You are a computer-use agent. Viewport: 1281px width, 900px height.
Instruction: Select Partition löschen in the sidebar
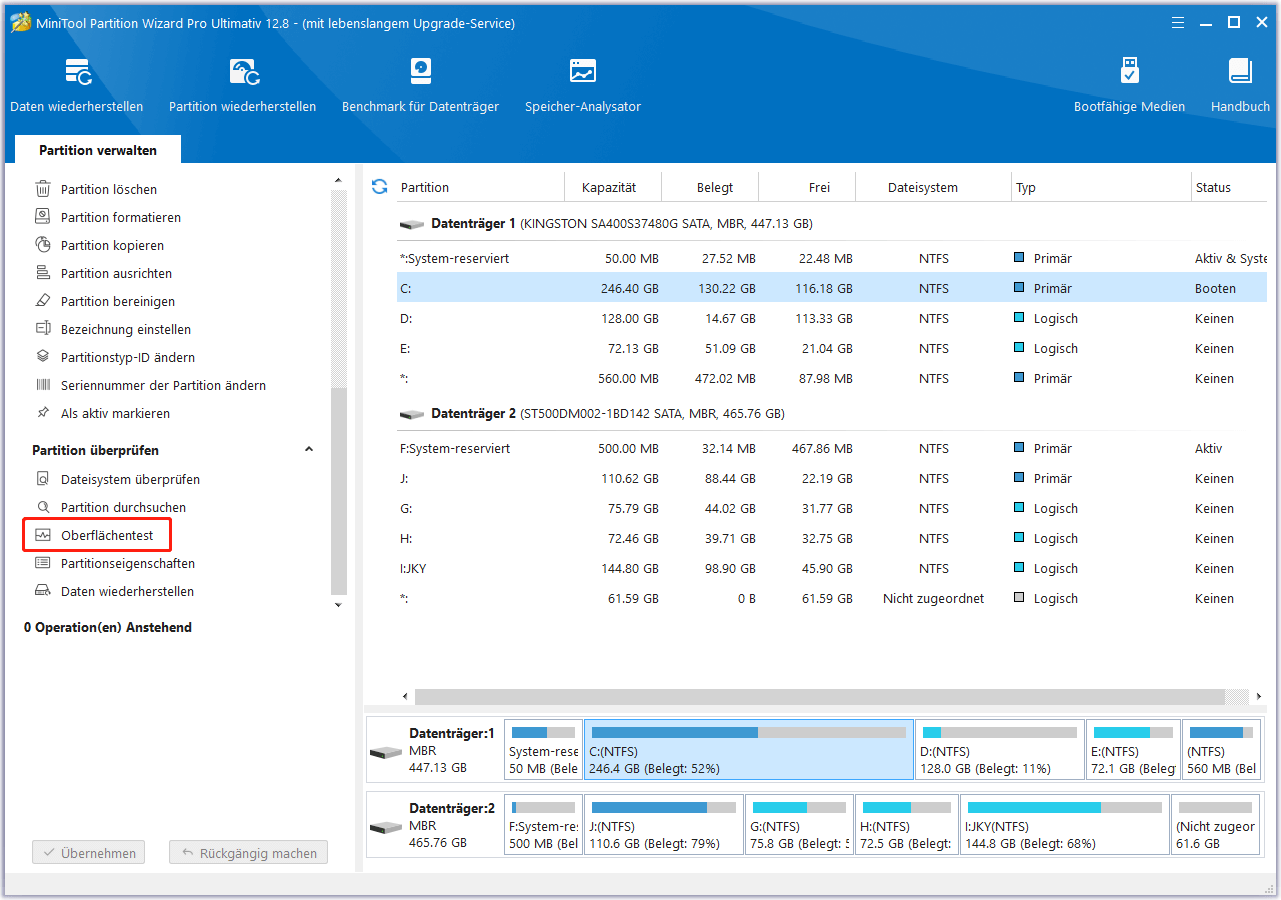[108, 189]
